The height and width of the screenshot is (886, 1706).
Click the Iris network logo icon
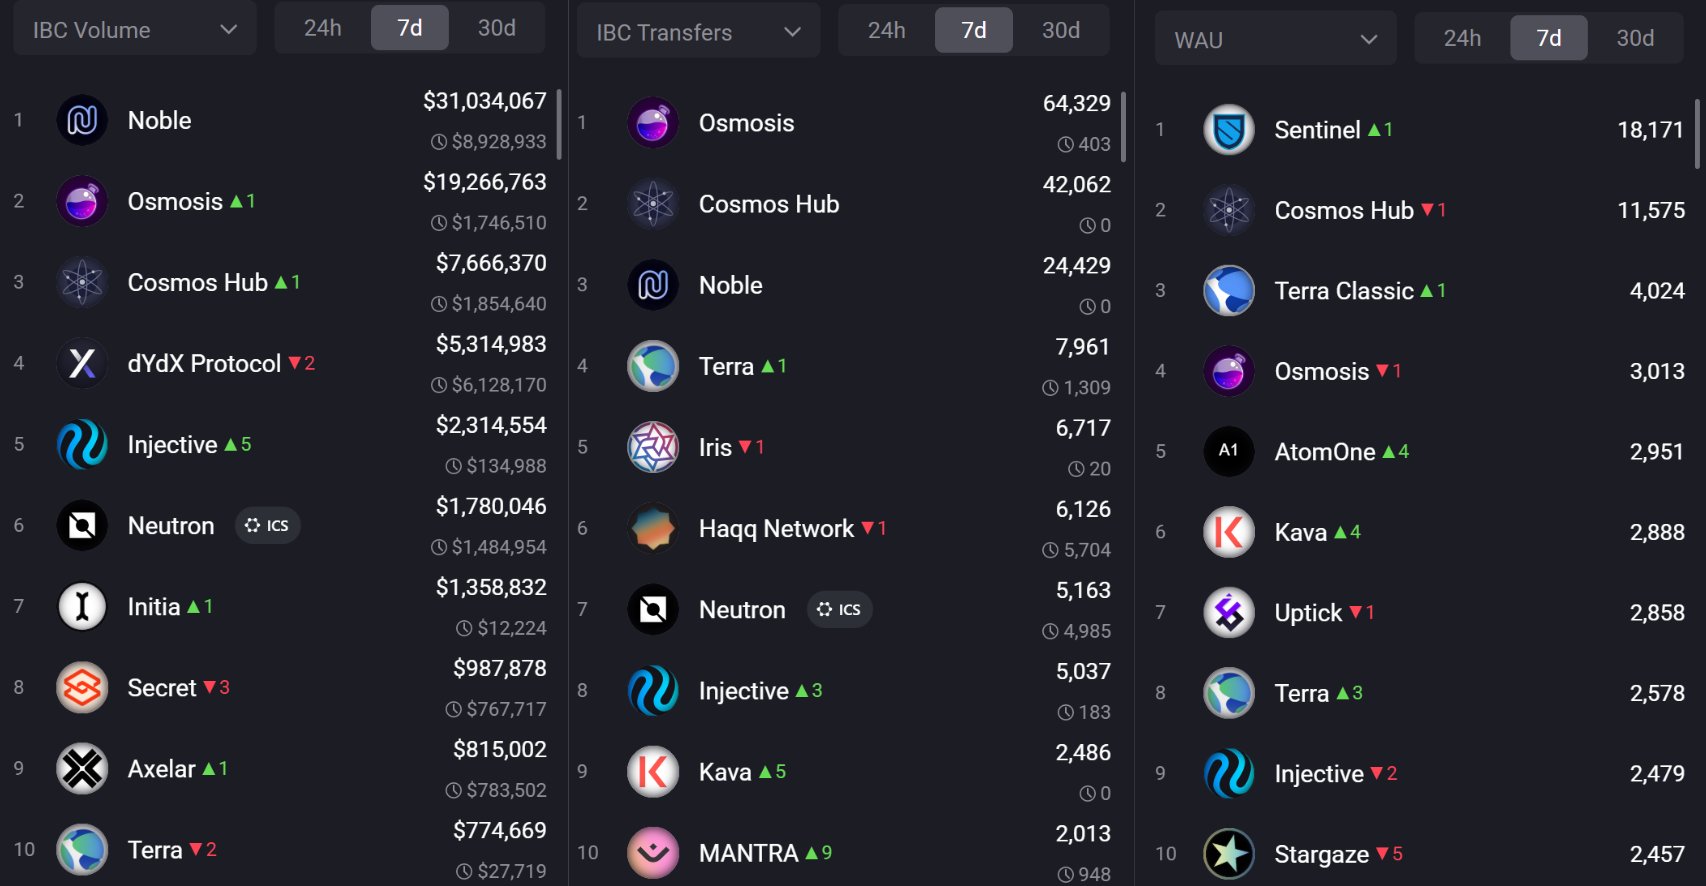coord(653,447)
